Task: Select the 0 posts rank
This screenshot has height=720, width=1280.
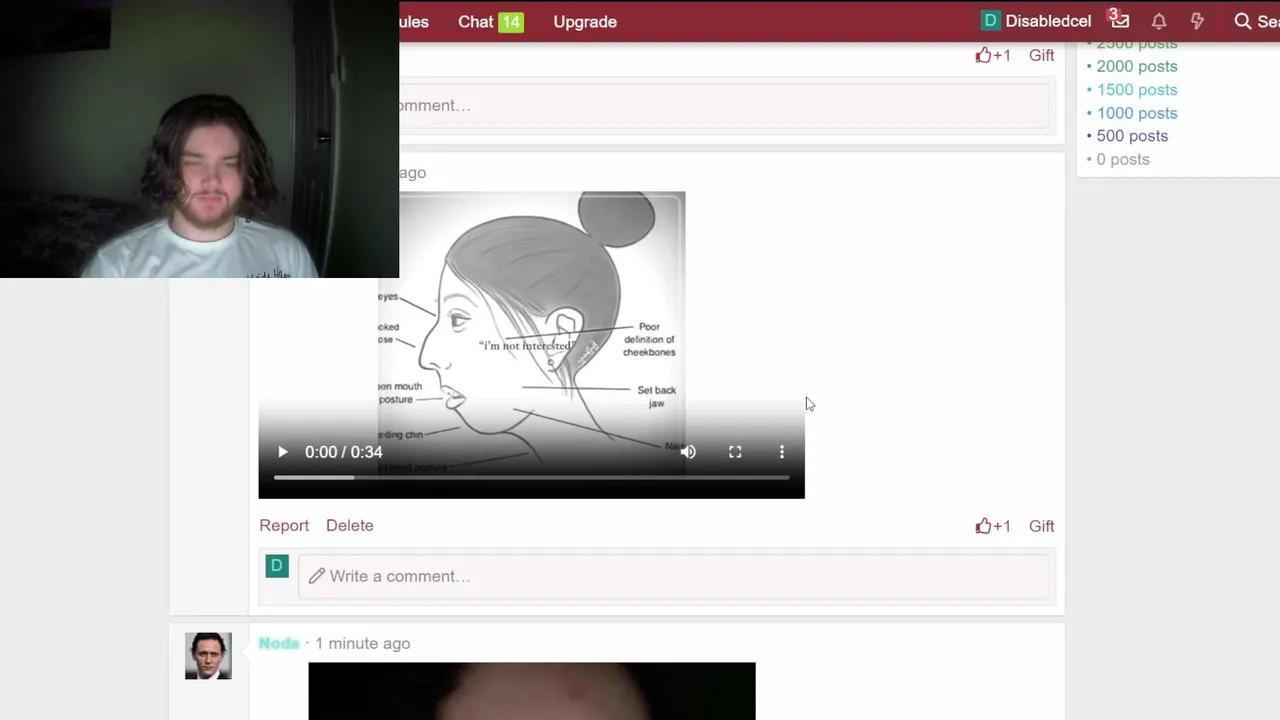Action: [x=1123, y=159]
